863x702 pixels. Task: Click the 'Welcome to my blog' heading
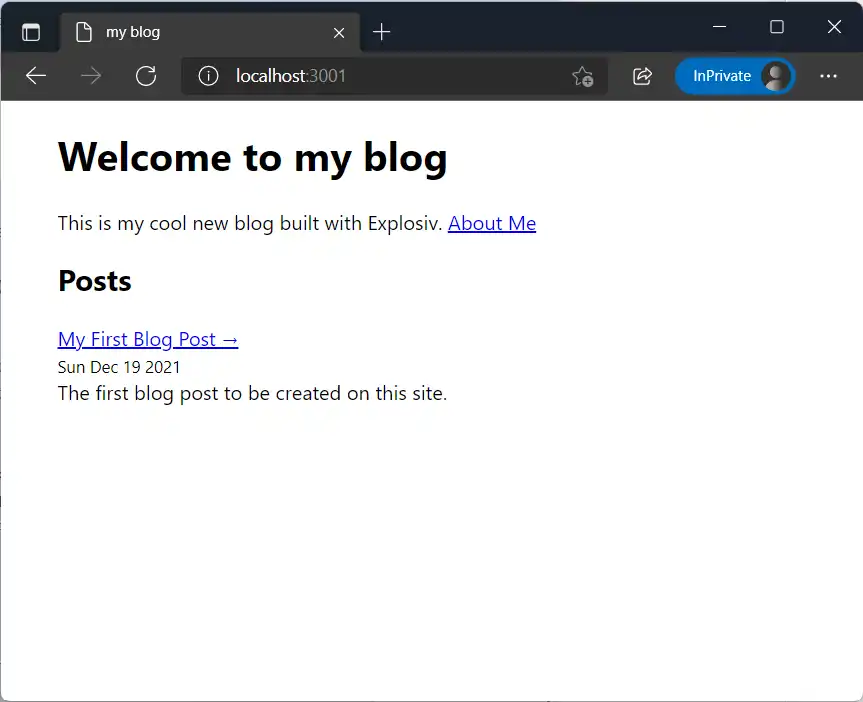coord(252,157)
